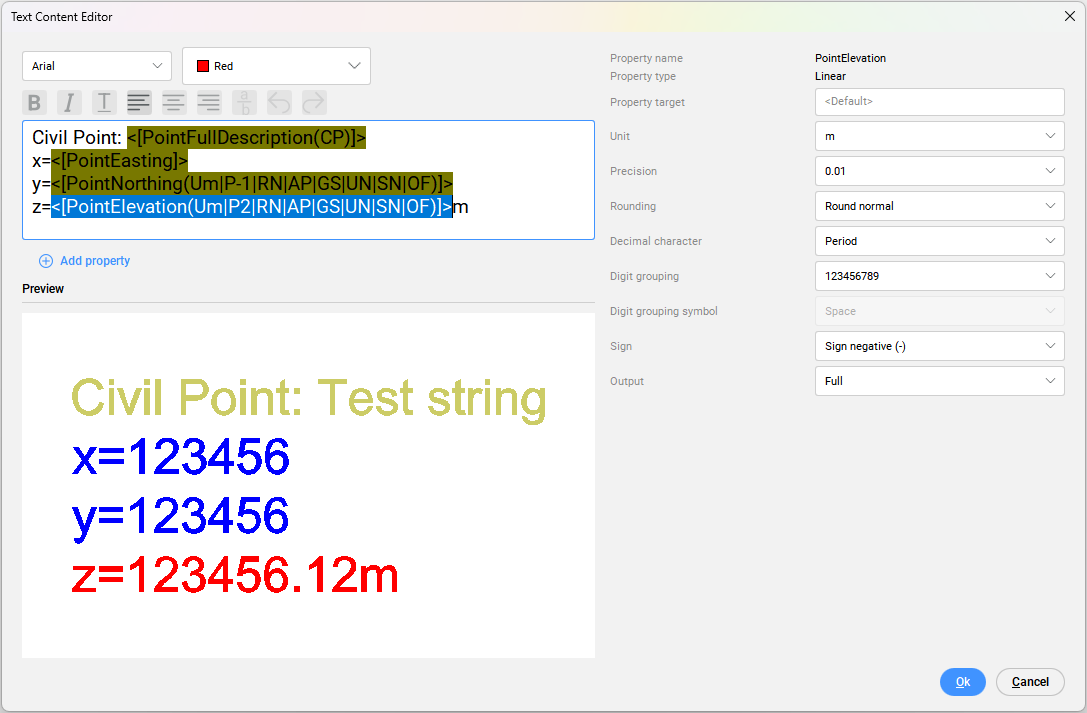Open the Arial font dropdown

(97, 66)
